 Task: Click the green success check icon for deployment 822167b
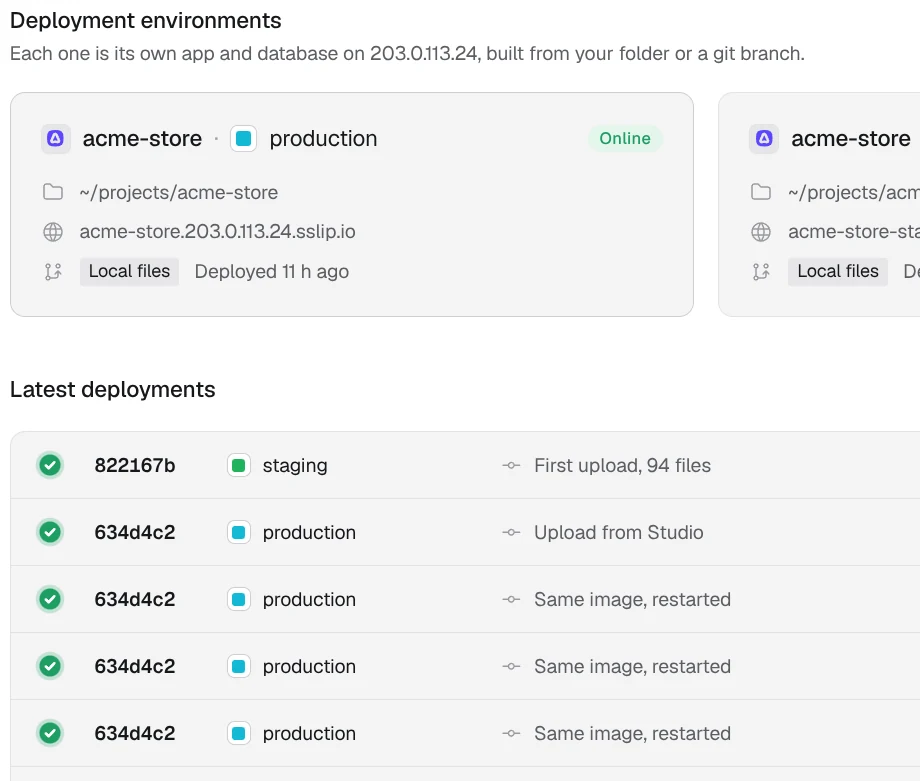(50, 466)
